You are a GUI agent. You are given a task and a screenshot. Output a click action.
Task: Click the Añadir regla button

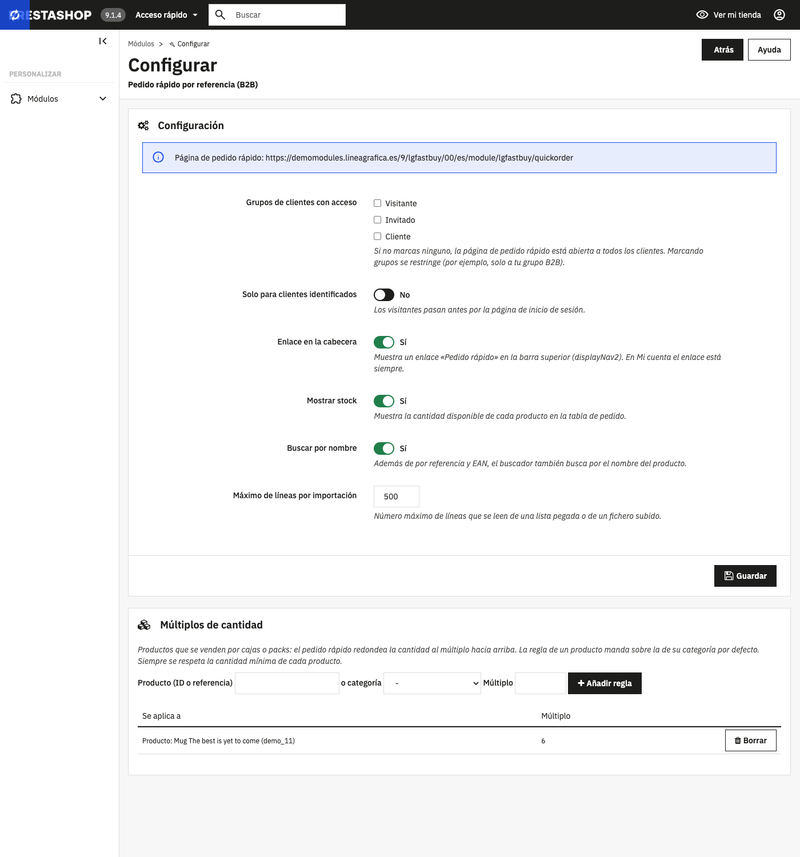pos(604,683)
